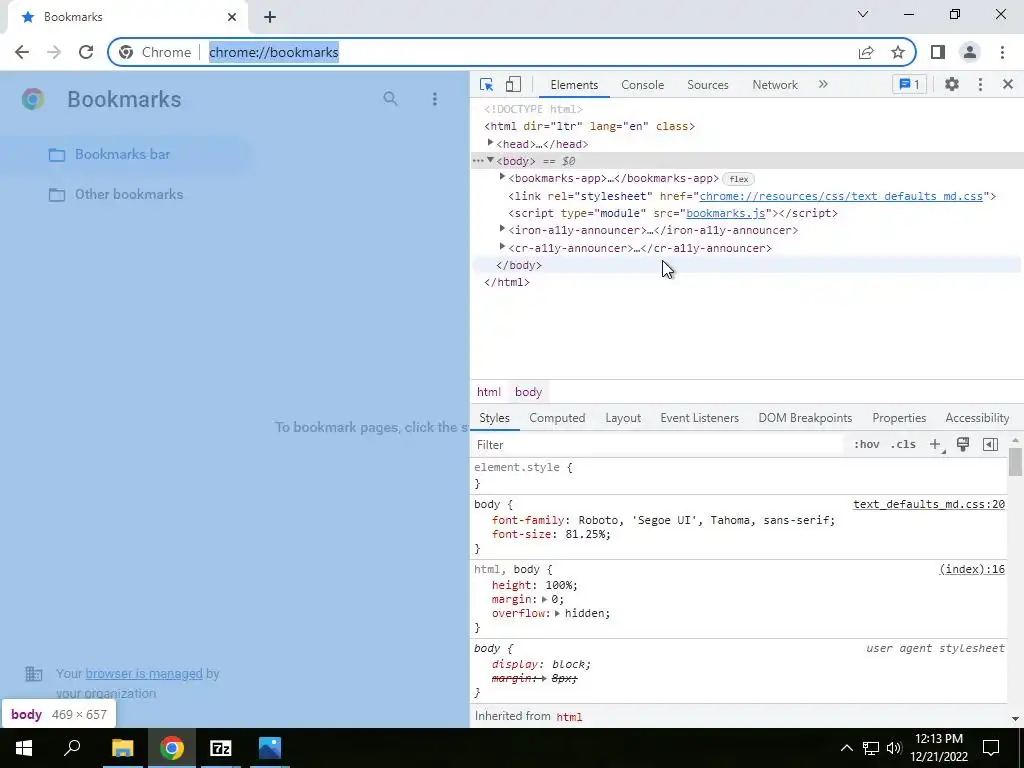Toggle the rendering emulations paintbrush icon
1024x768 pixels.
click(x=963, y=444)
